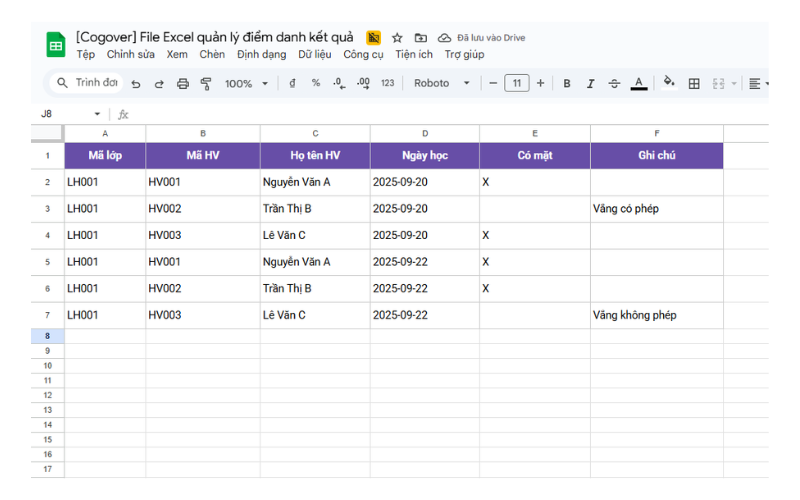Screen dimensions: 800x500
Task: Click the increase font size plus button
Action: [540, 84]
